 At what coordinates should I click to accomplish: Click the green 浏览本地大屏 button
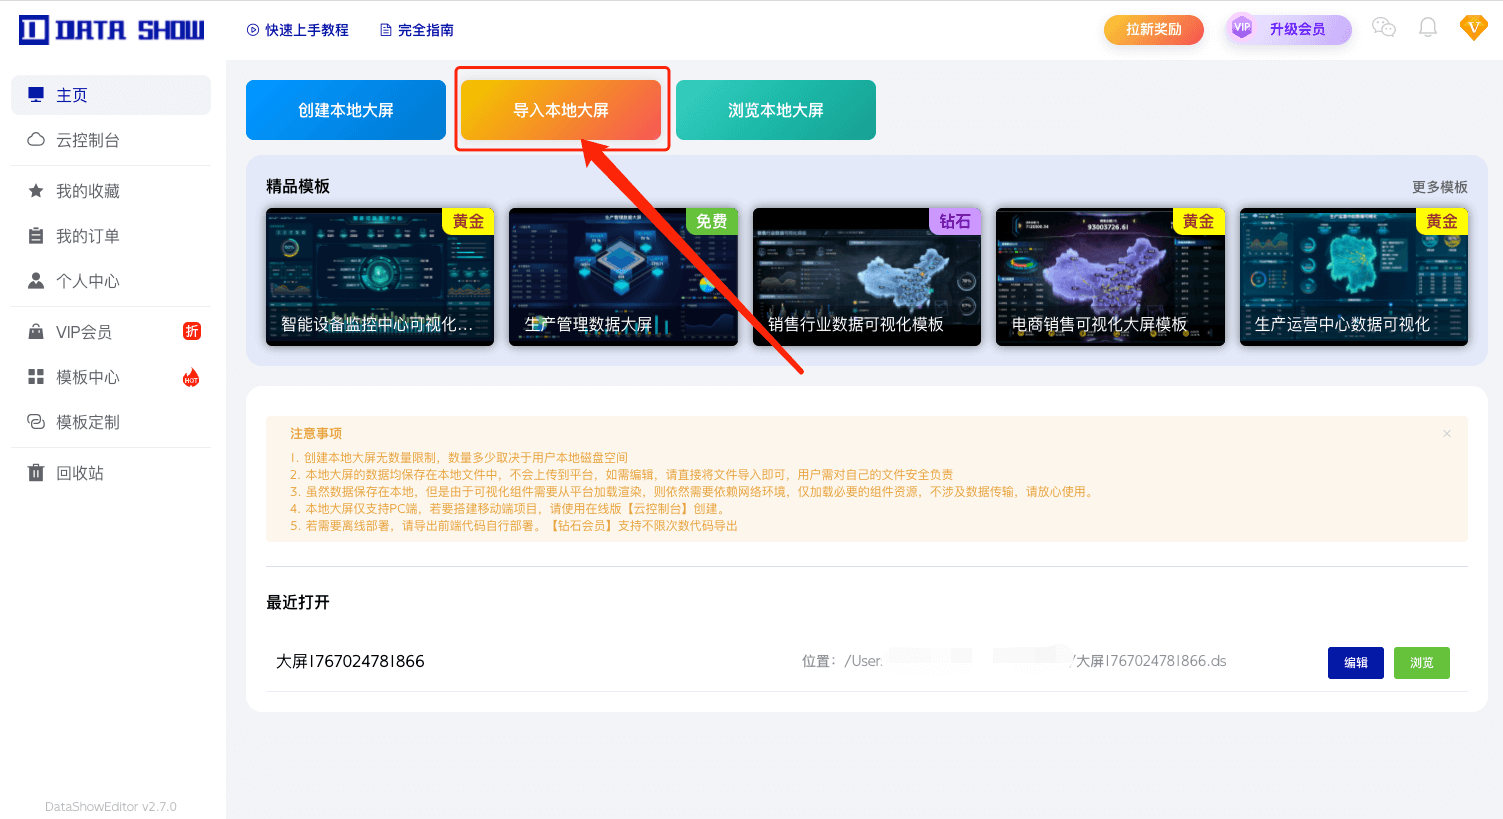point(776,110)
